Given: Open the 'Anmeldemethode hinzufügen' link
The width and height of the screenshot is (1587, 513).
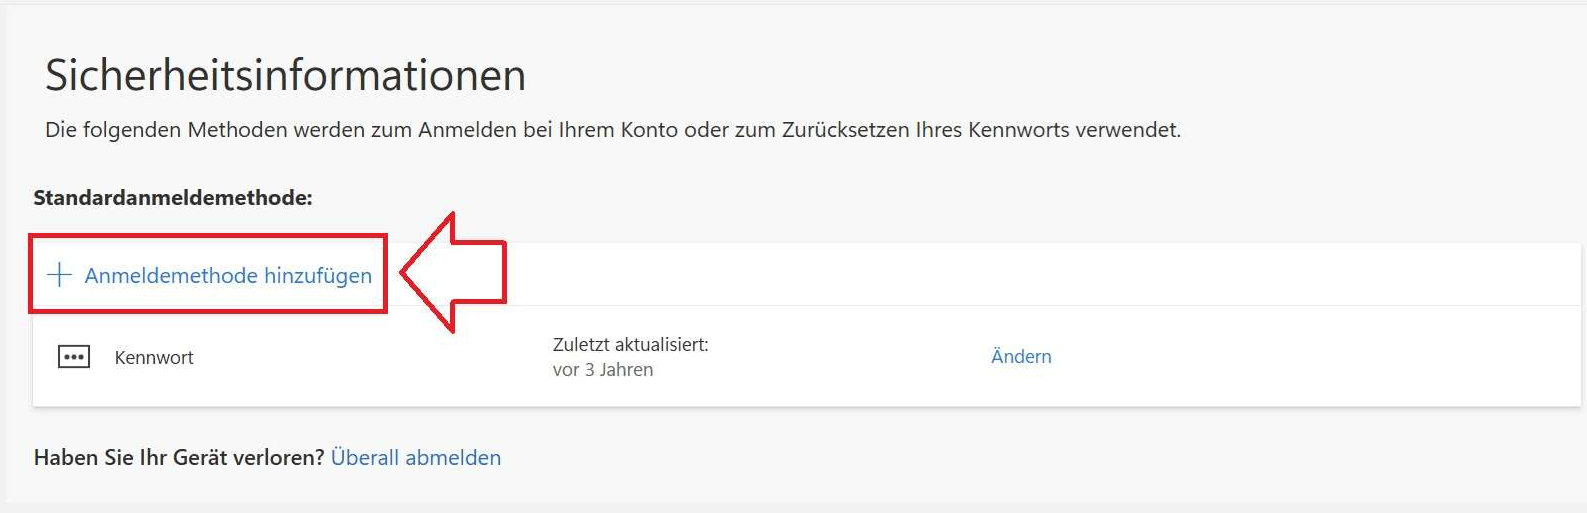Looking at the screenshot, I should coord(228,276).
